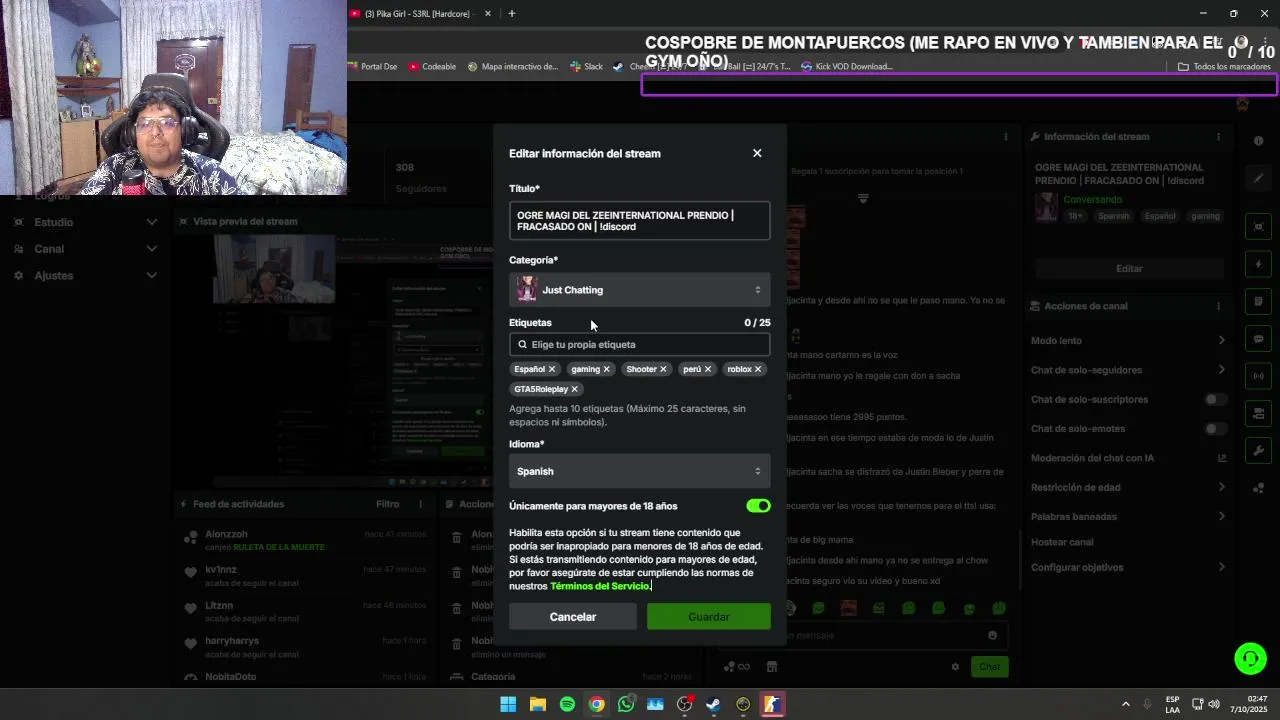Toggle Únicamente para mayores de 18 años
The height and width of the screenshot is (720, 1280).
point(758,506)
